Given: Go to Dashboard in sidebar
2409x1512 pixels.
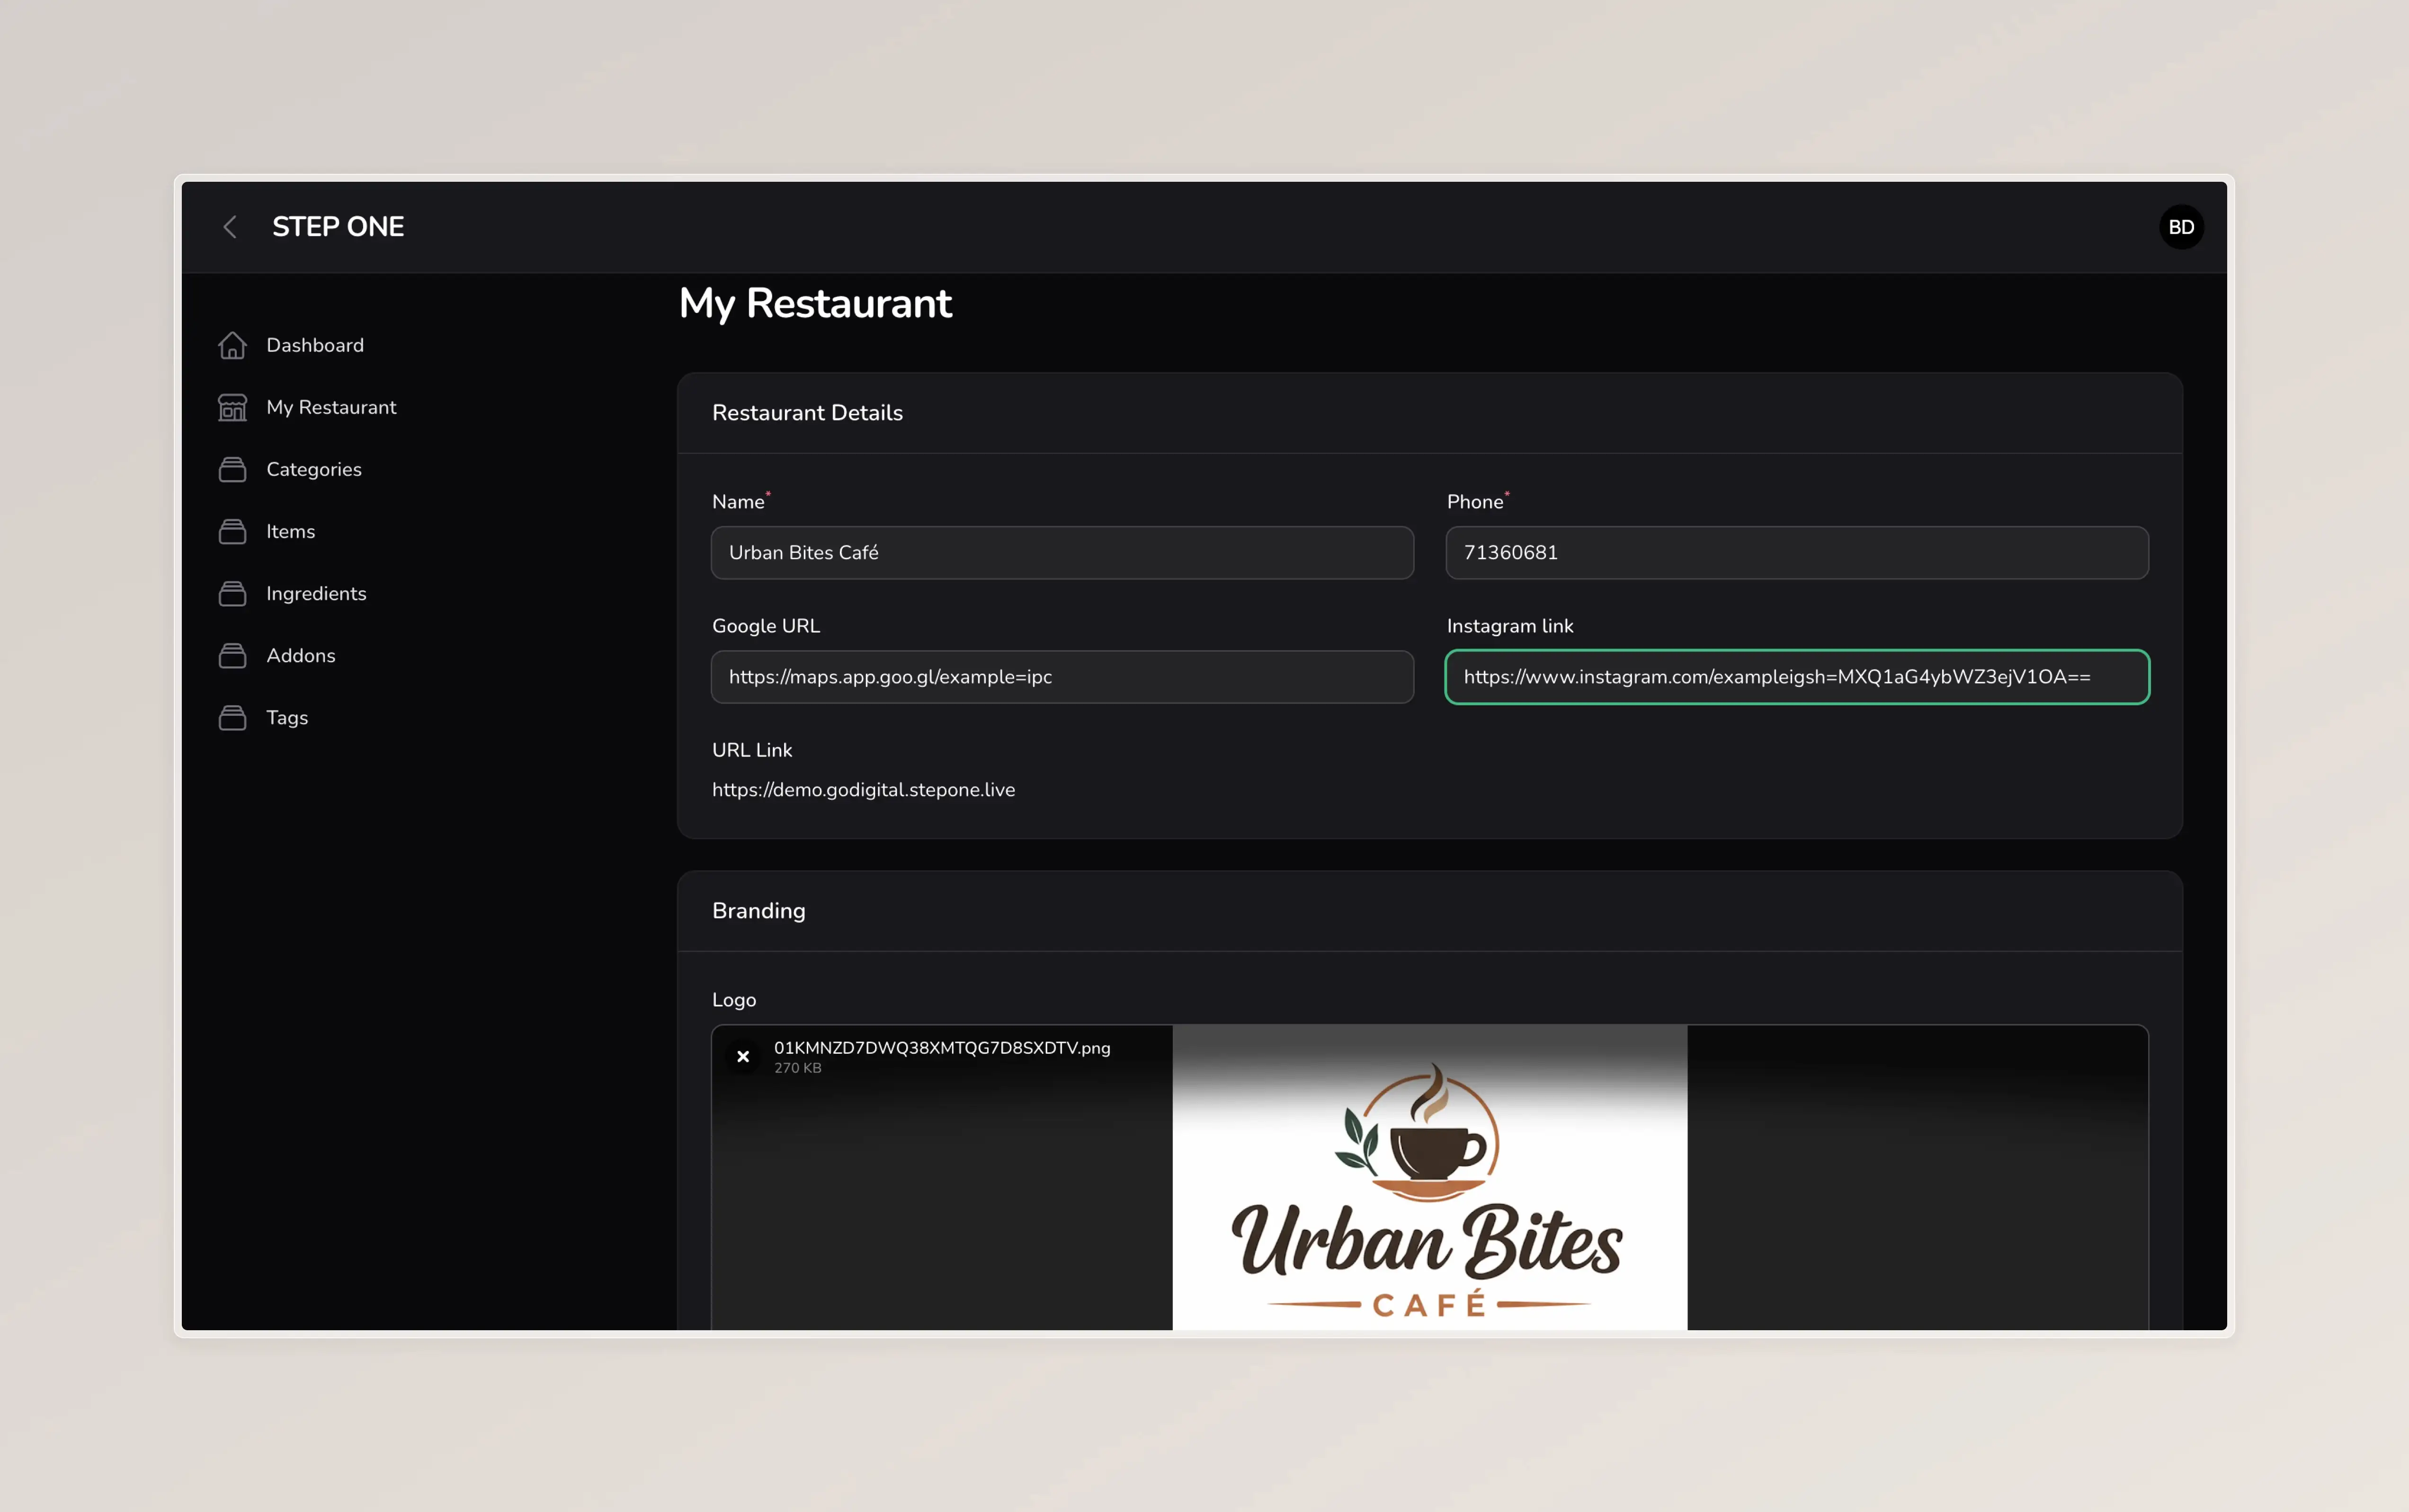Looking at the screenshot, I should coord(315,345).
